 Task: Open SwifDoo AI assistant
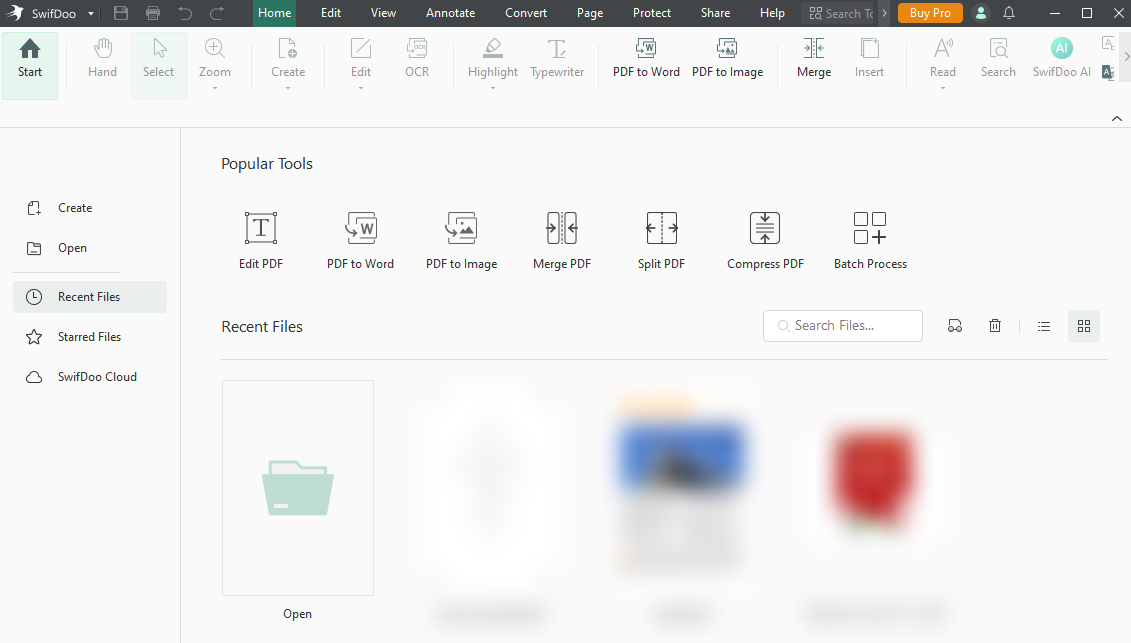coord(1061,60)
